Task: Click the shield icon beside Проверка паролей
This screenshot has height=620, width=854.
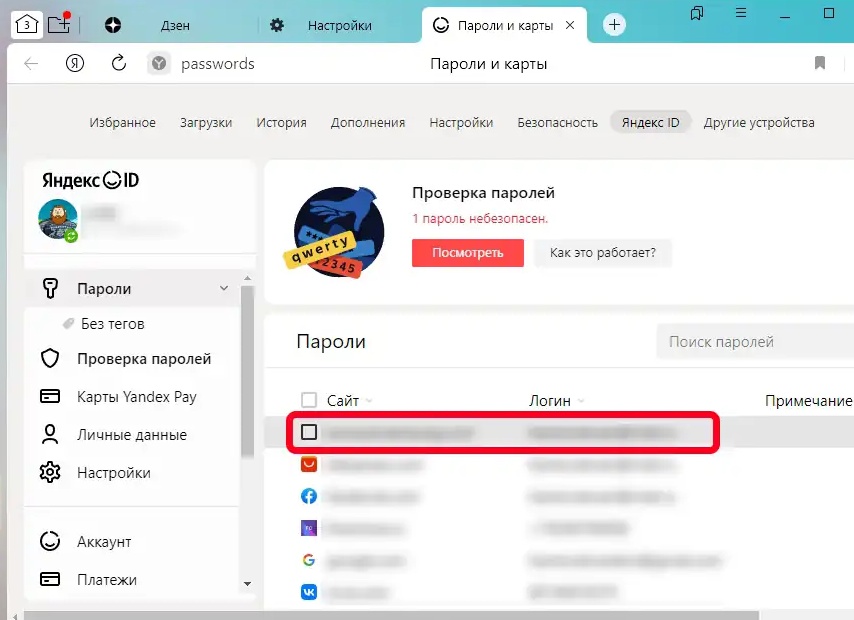Action: 50,358
